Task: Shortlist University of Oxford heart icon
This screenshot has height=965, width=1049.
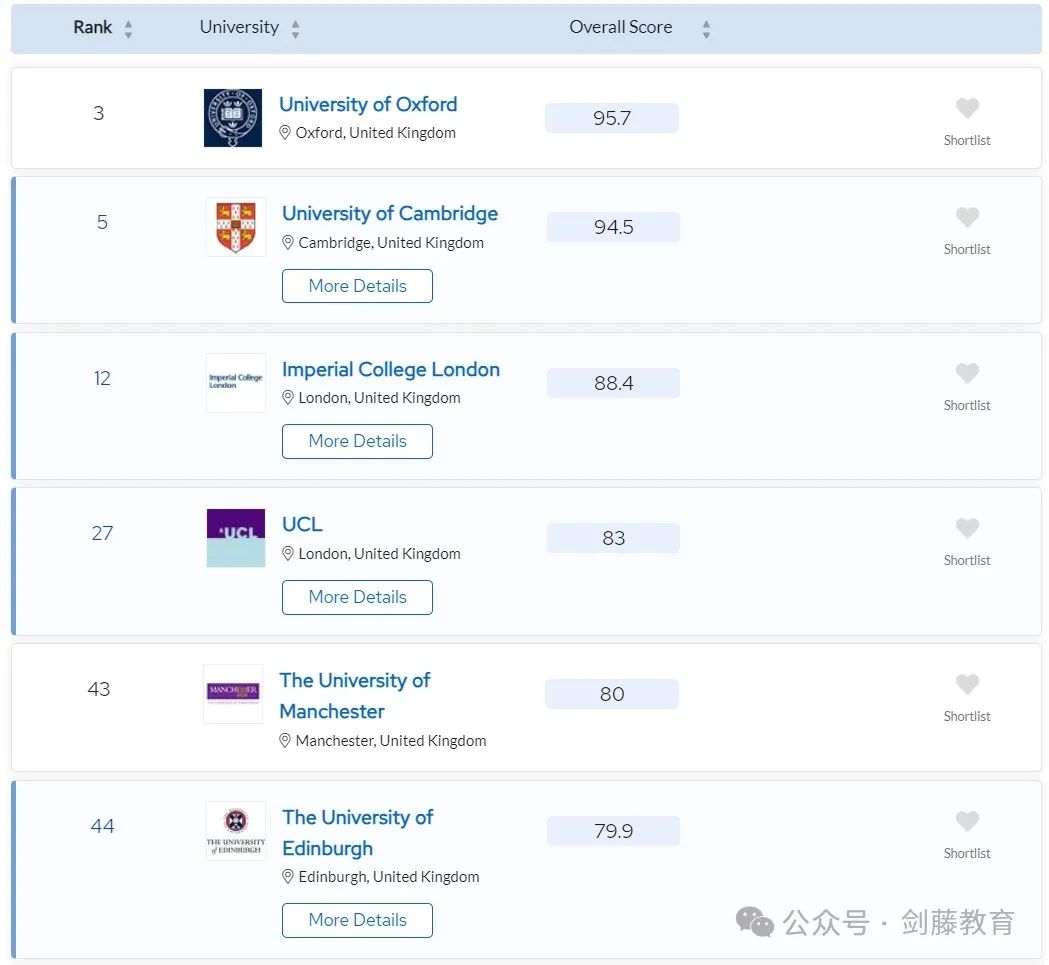Action: (x=967, y=108)
